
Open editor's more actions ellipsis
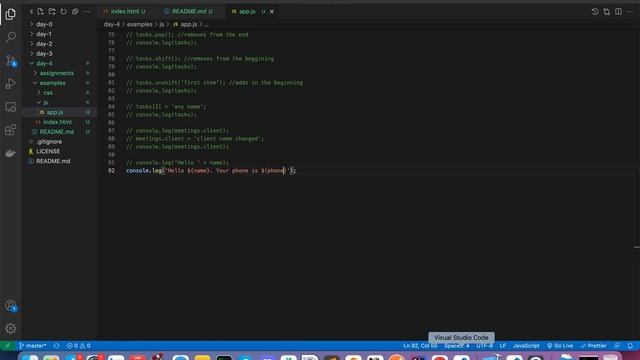[x=630, y=12]
